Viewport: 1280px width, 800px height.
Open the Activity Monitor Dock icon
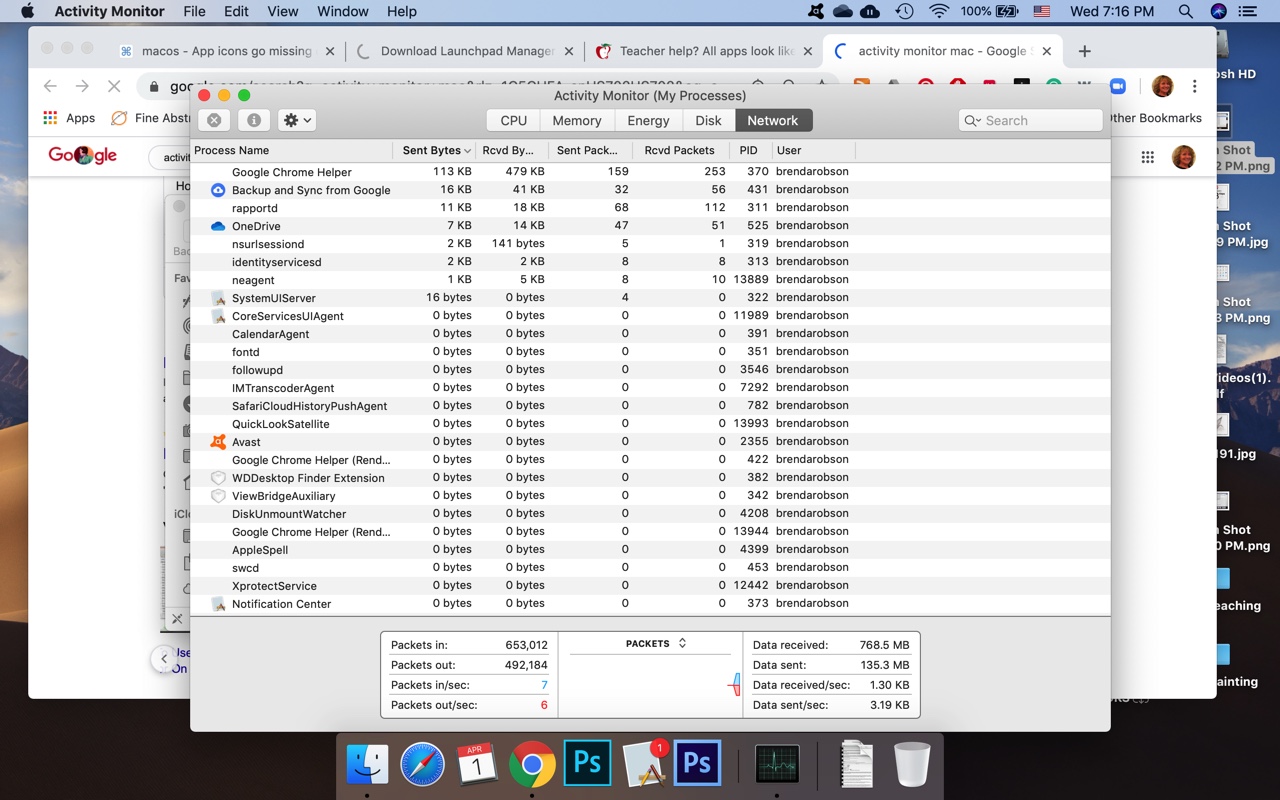(x=777, y=765)
